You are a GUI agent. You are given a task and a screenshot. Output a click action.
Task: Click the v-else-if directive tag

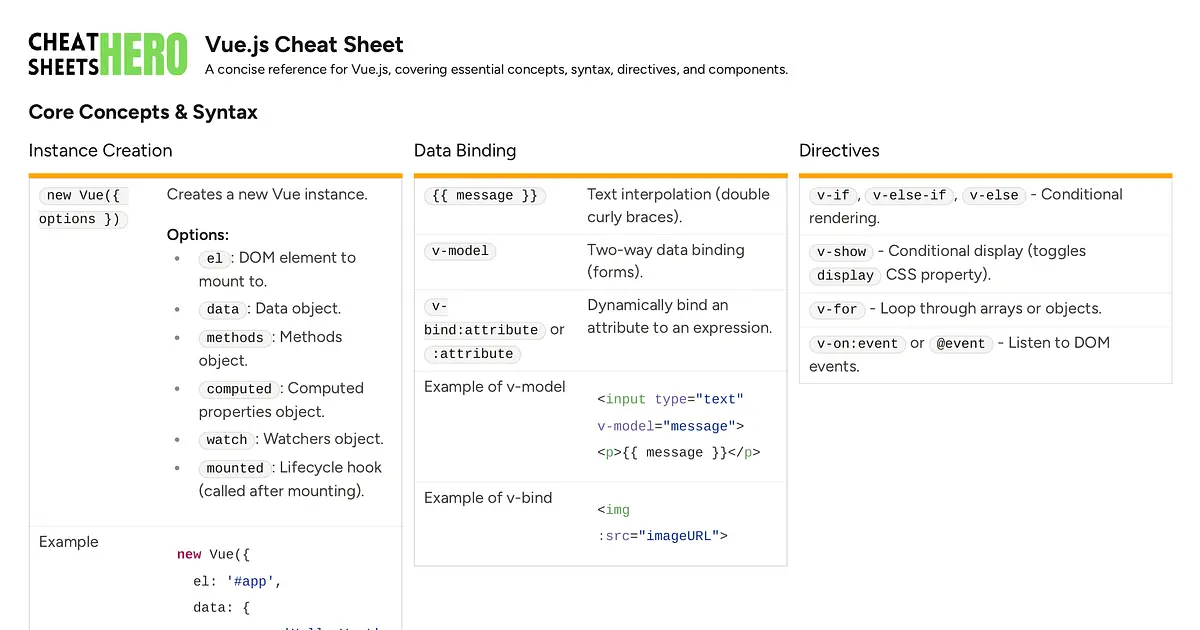(x=909, y=196)
